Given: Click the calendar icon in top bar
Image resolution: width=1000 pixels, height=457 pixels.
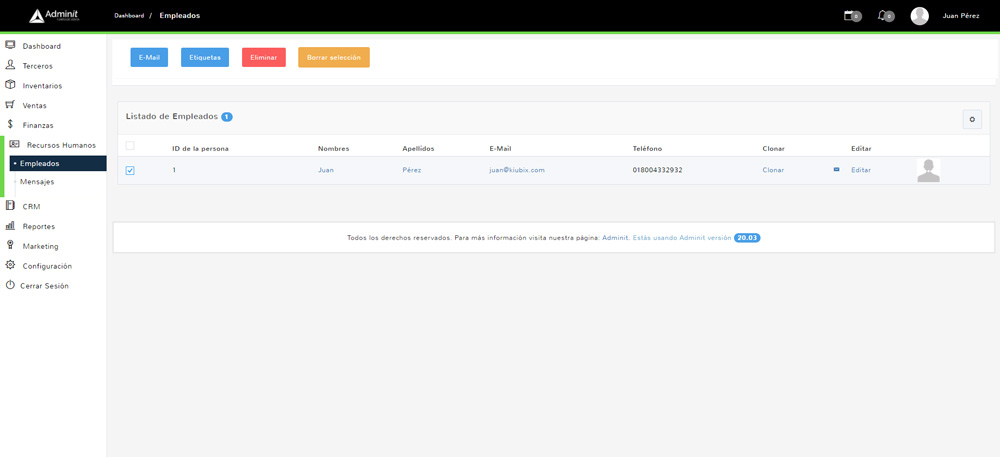Looking at the screenshot, I should tap(850, 16).
